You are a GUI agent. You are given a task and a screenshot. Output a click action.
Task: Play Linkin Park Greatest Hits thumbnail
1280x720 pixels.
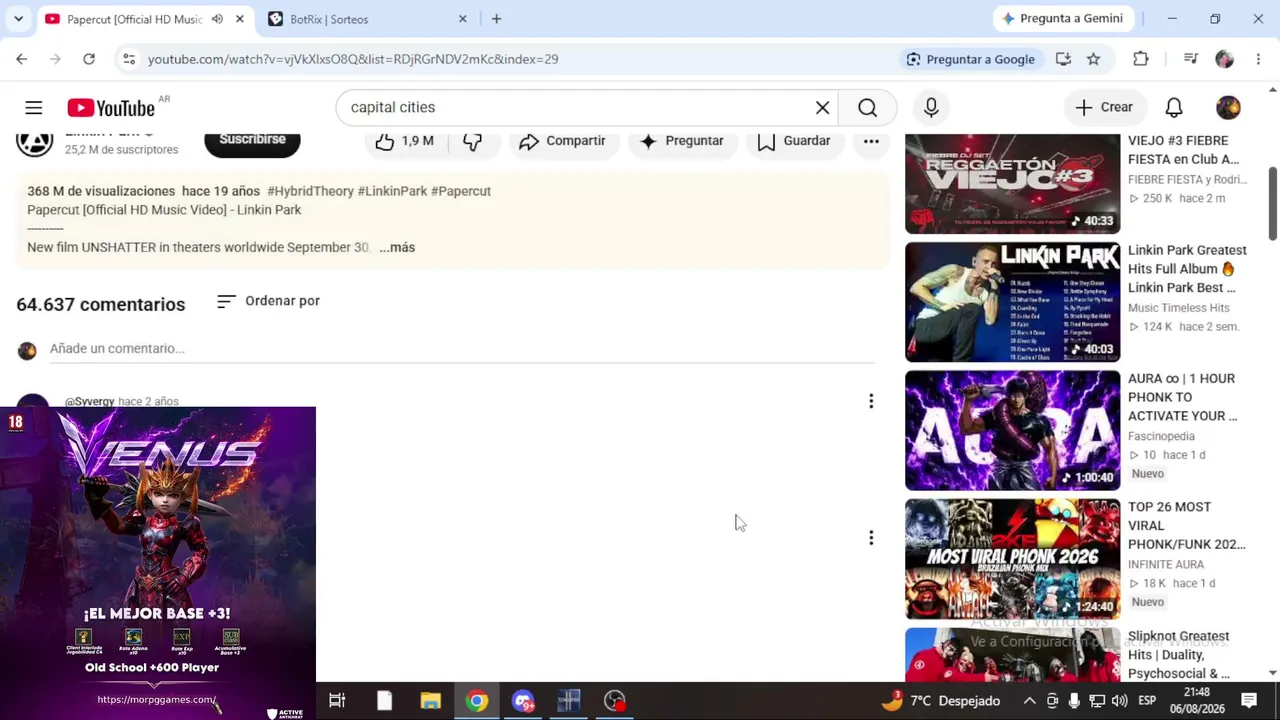click(1012, 302)
